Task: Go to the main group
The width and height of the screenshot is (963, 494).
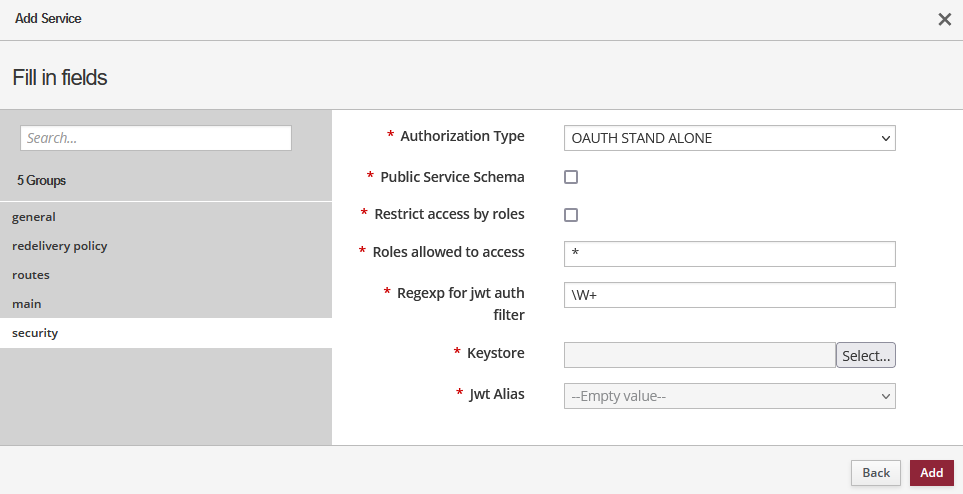Action: coord(27,304)
